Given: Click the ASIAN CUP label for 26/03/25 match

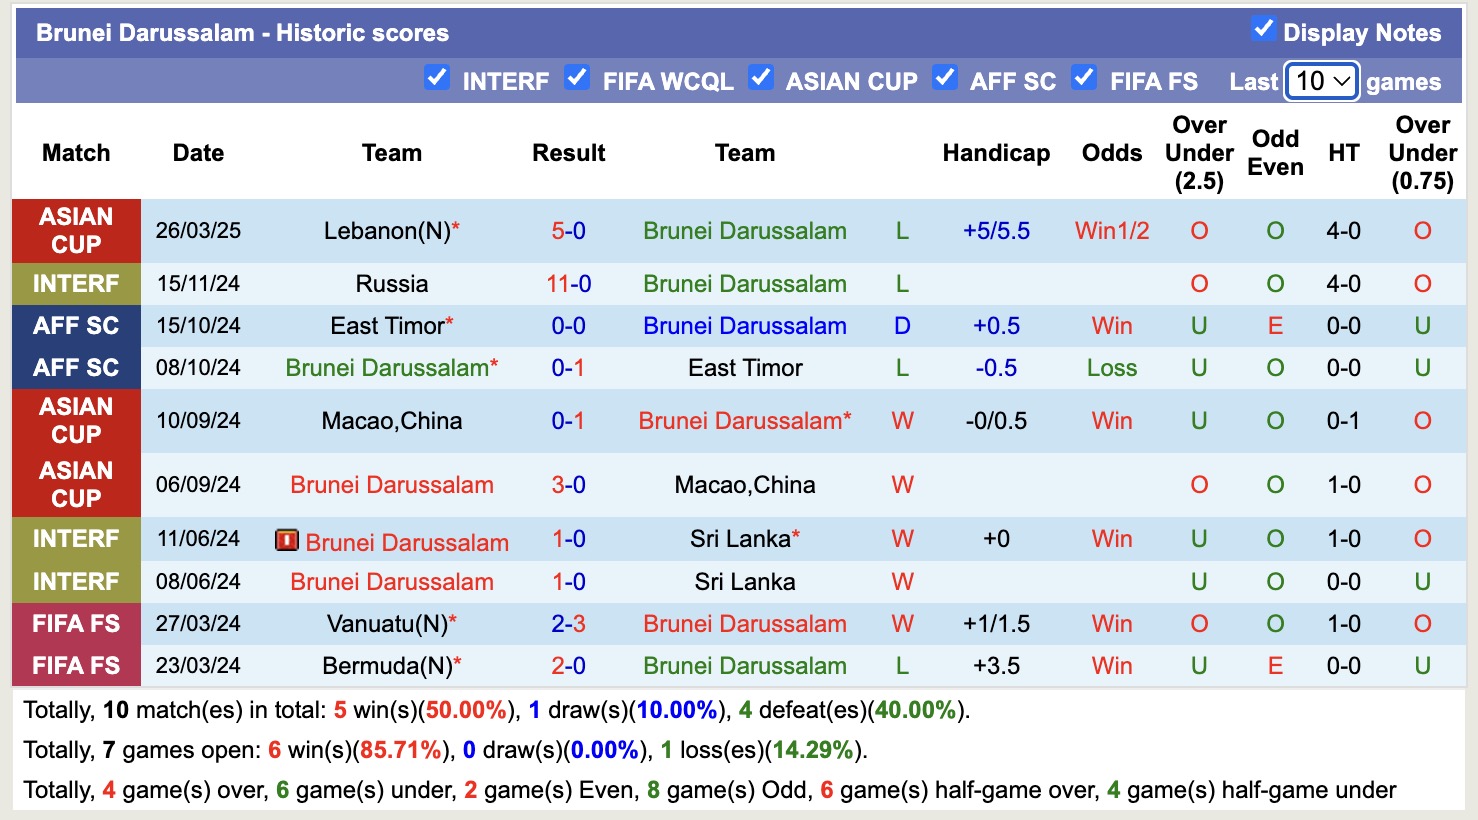Looking at the screenshot, I should tap(76, 231).
